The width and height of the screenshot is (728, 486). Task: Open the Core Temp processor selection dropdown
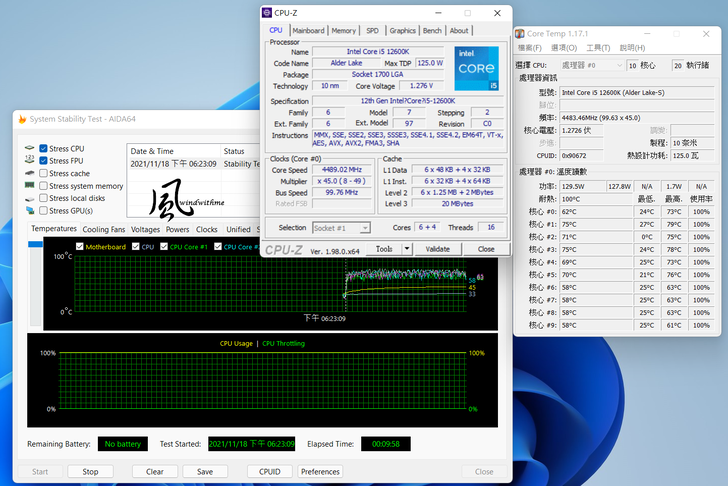coord(619,65)
